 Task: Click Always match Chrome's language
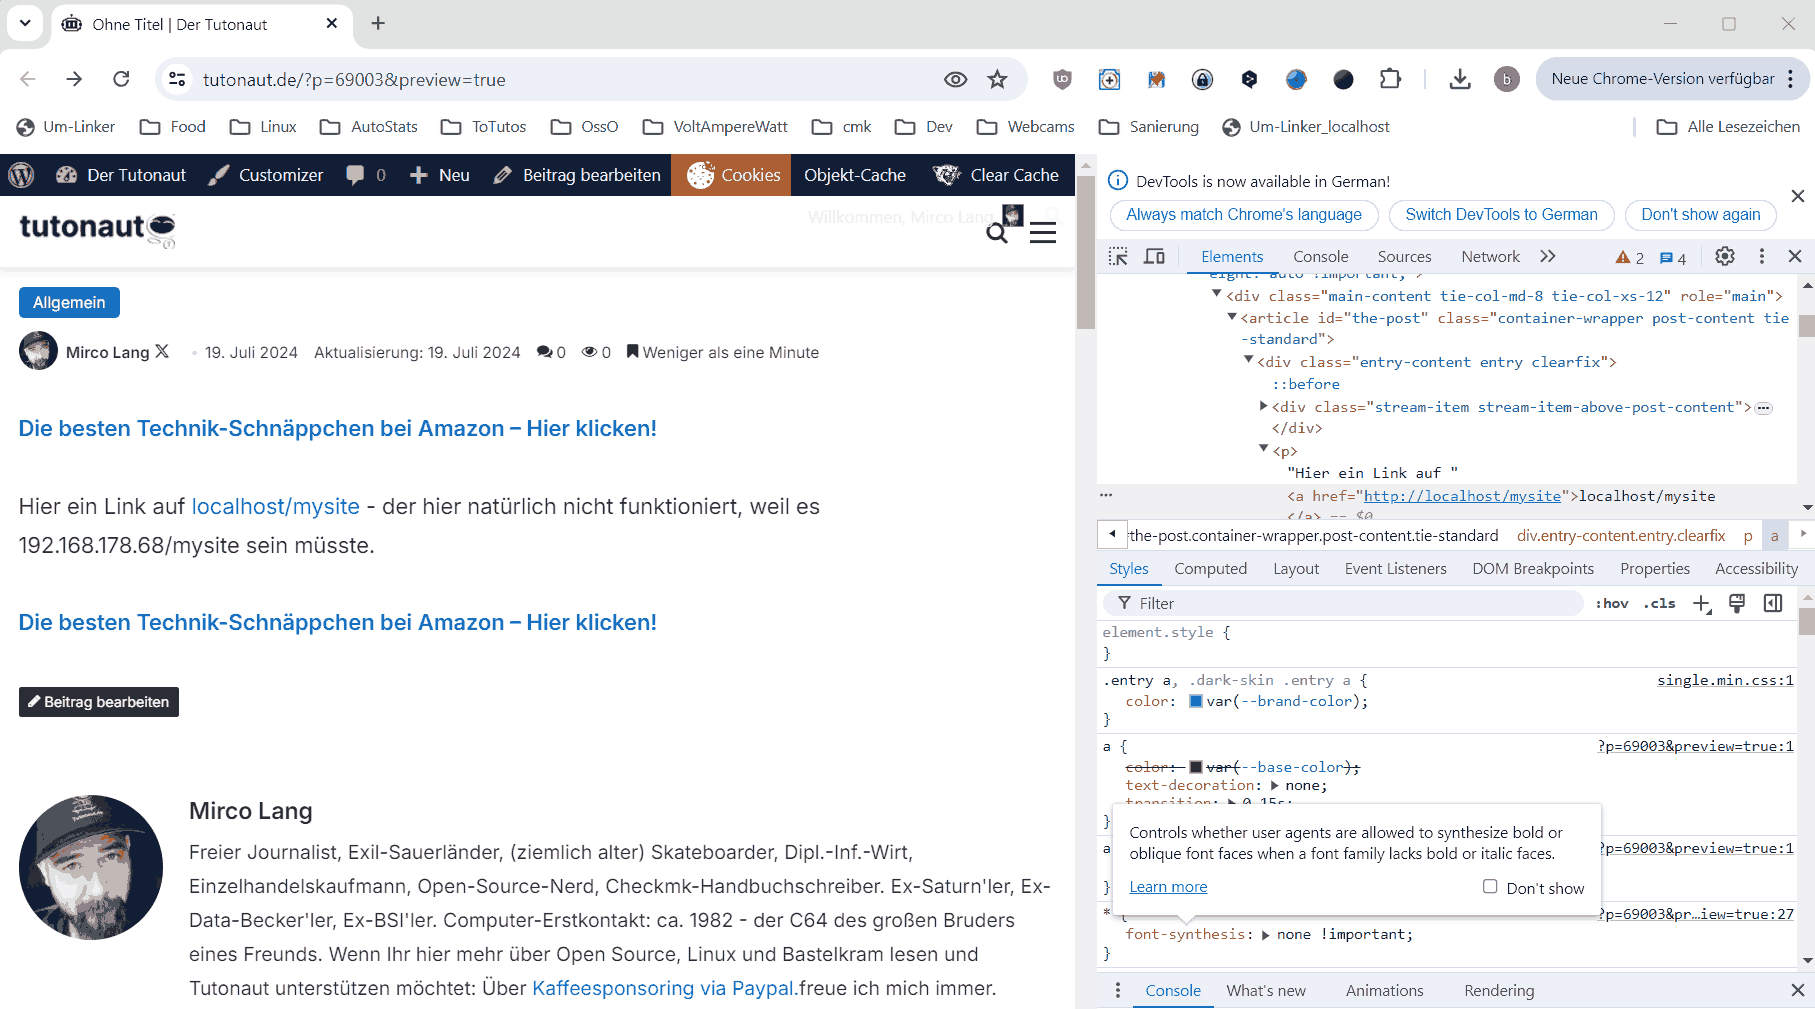click(x=1244, y=215)
